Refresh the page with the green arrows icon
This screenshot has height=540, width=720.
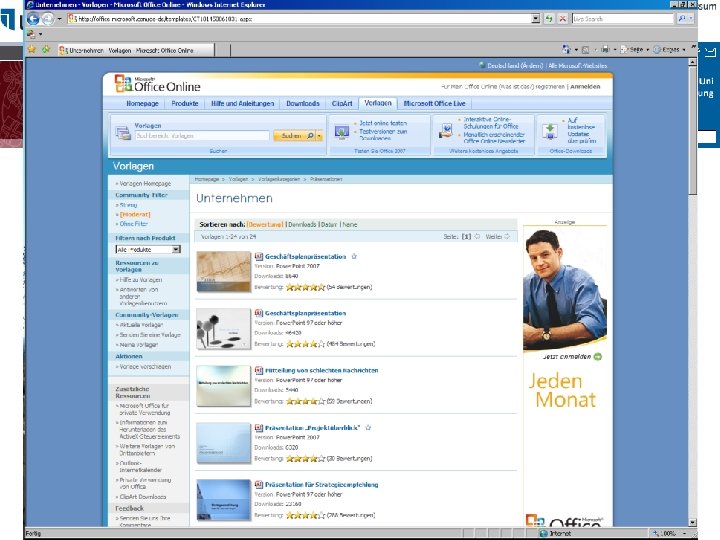click(x=549, y=19)
